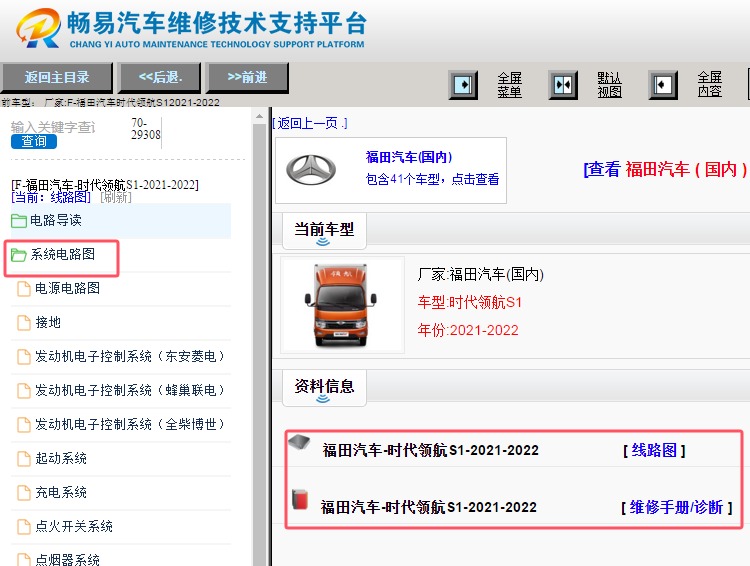Click open-folder icon beside 系统电路图
Screen dimensions: 750x566
click(19, 255)
